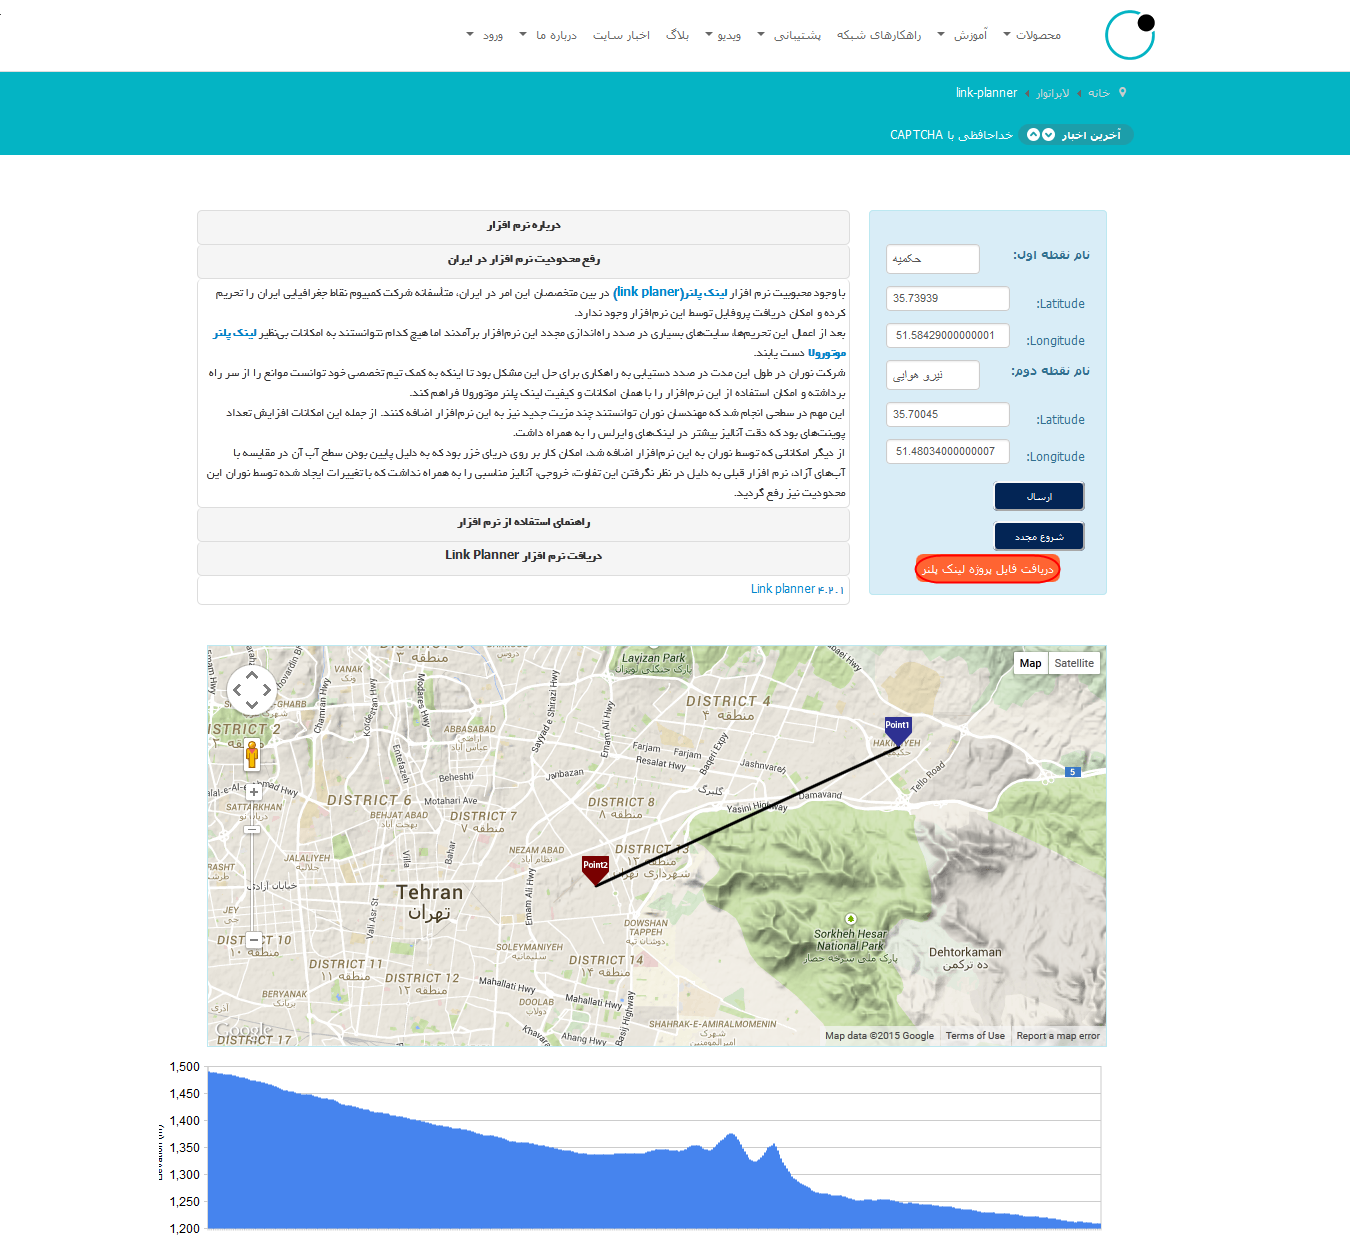Click the آخرین اخبار latest news label
The image size is (1350, 1257).
point(1091,135)
